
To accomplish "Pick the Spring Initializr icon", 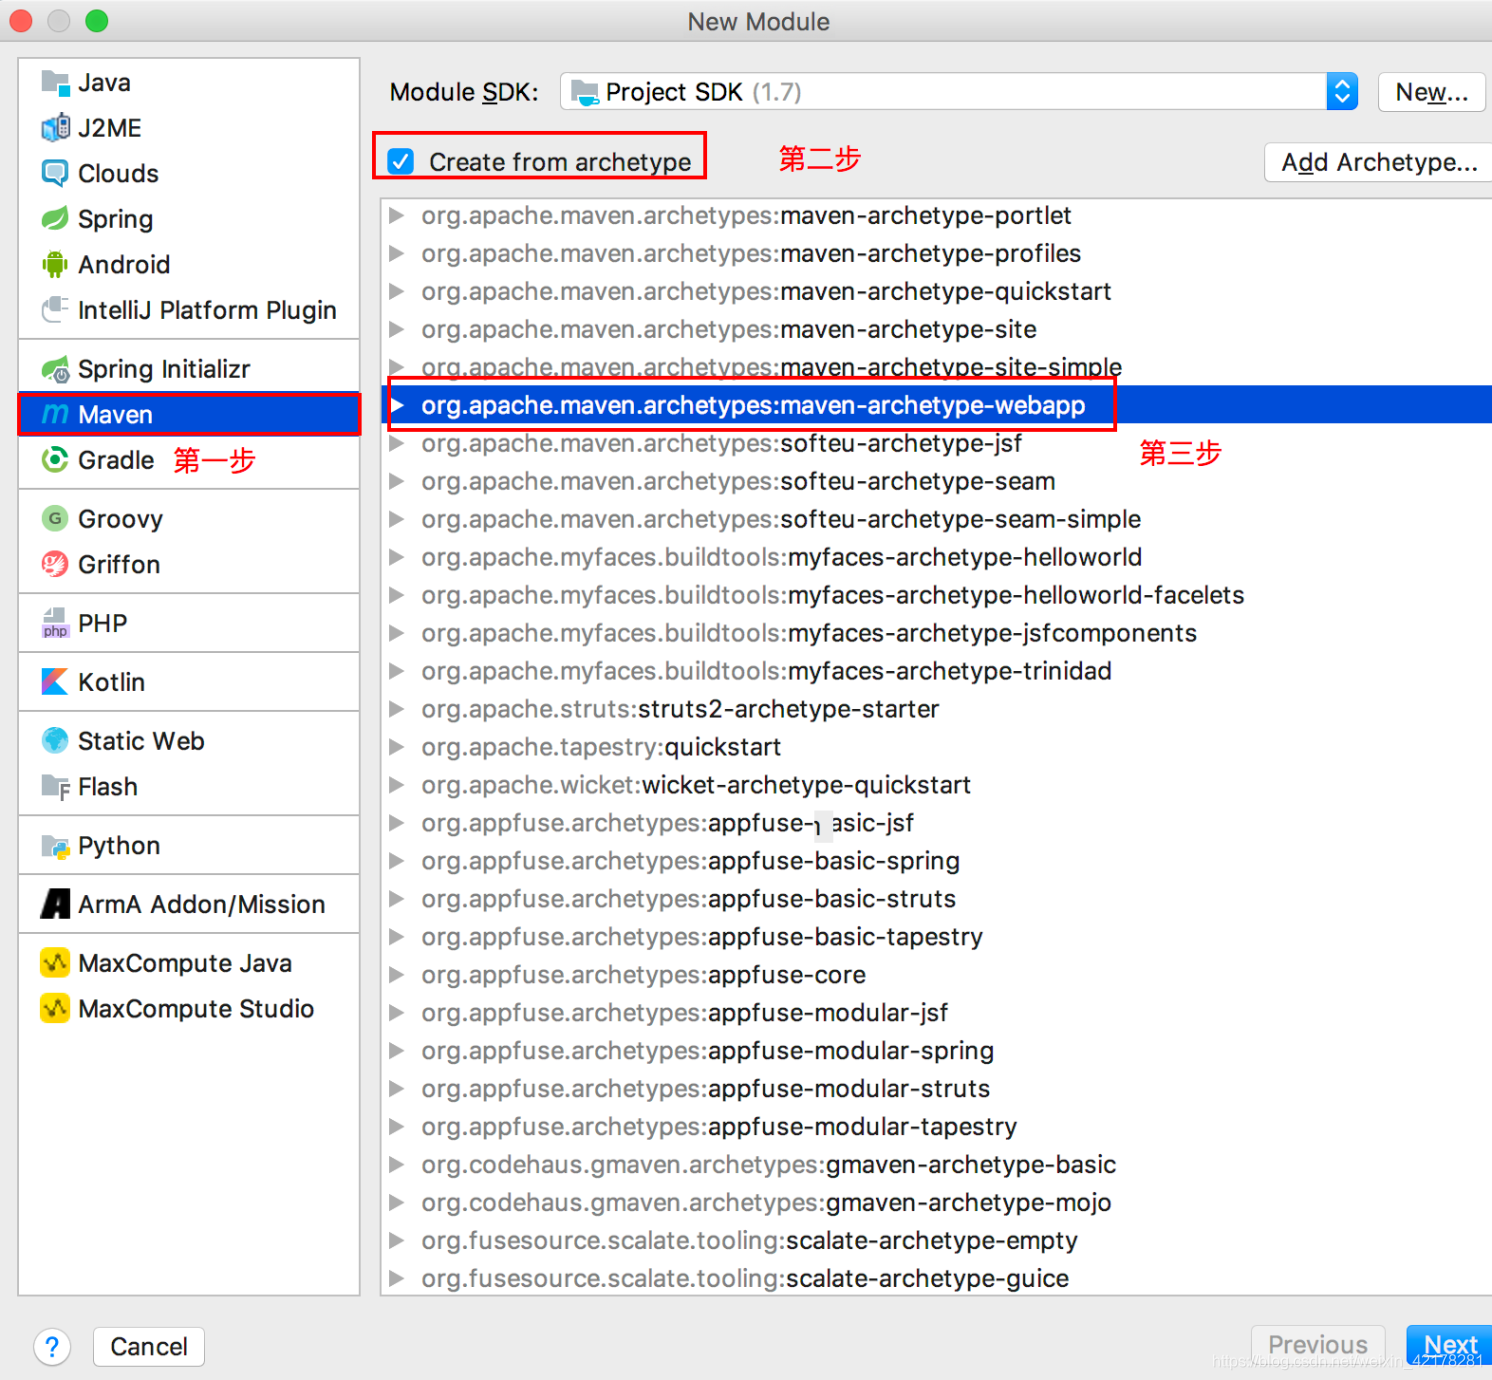I will 55,369.
